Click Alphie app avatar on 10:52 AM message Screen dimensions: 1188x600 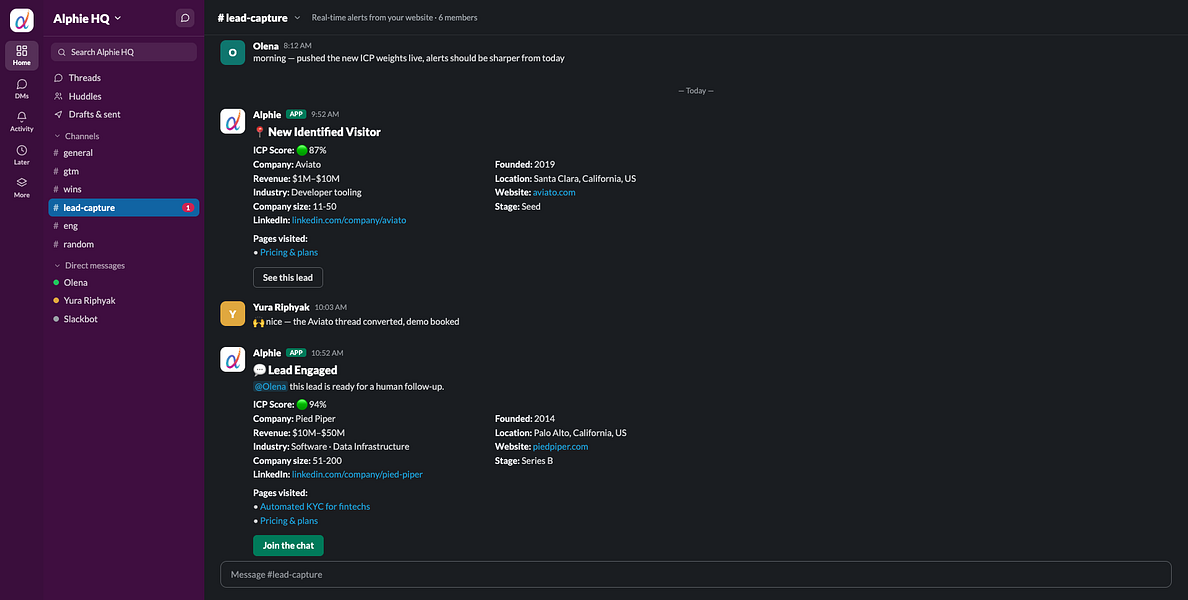point(233,359)
